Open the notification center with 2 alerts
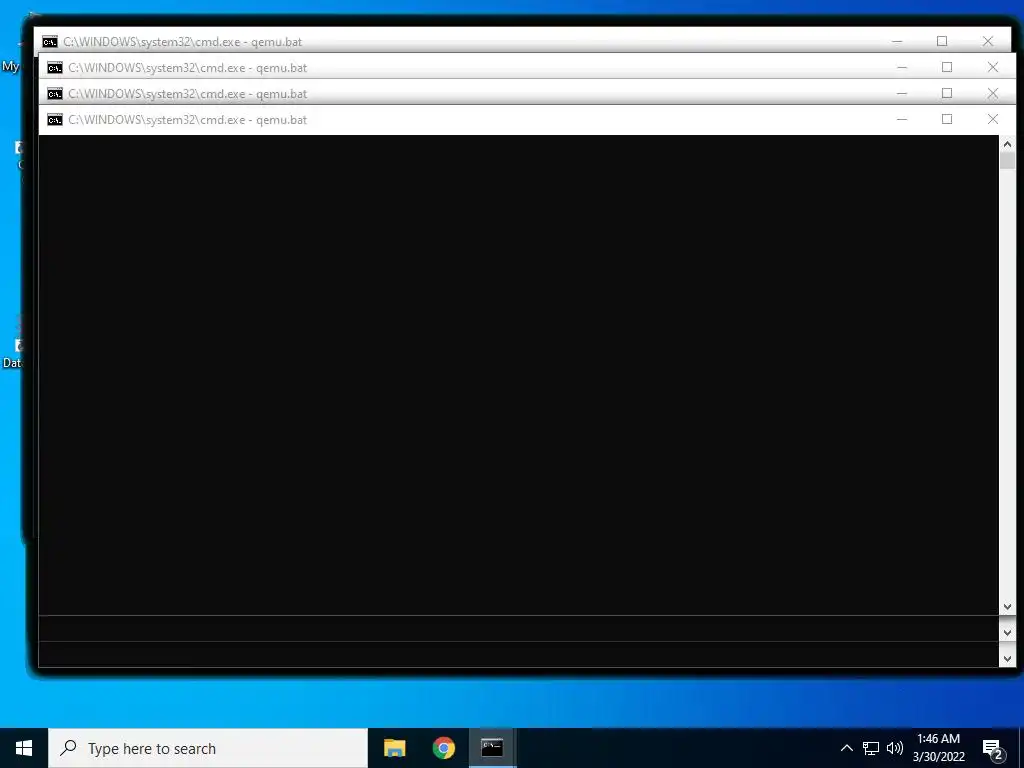This screenshot has width=1024, height=768. click(x=993, y=749)
